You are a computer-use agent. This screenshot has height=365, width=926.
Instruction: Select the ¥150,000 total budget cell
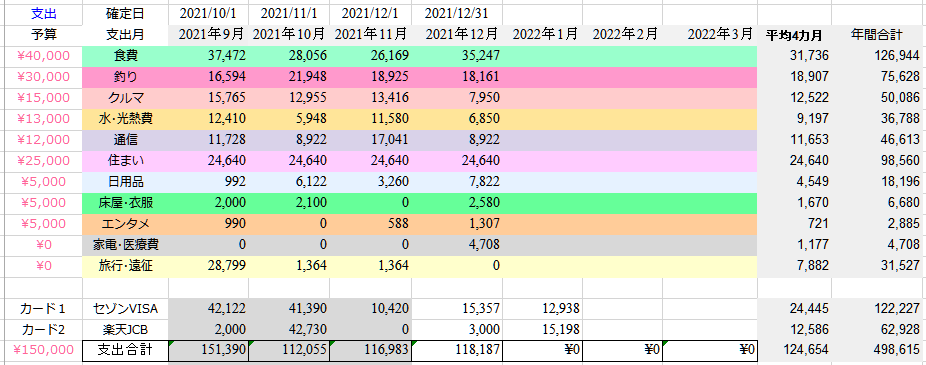[43, 350]
